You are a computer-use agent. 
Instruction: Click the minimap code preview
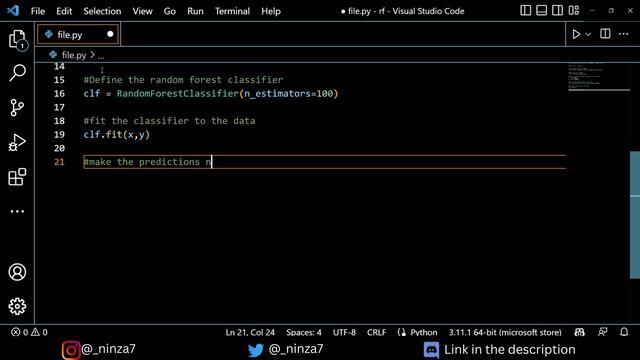tap(599, 76)
